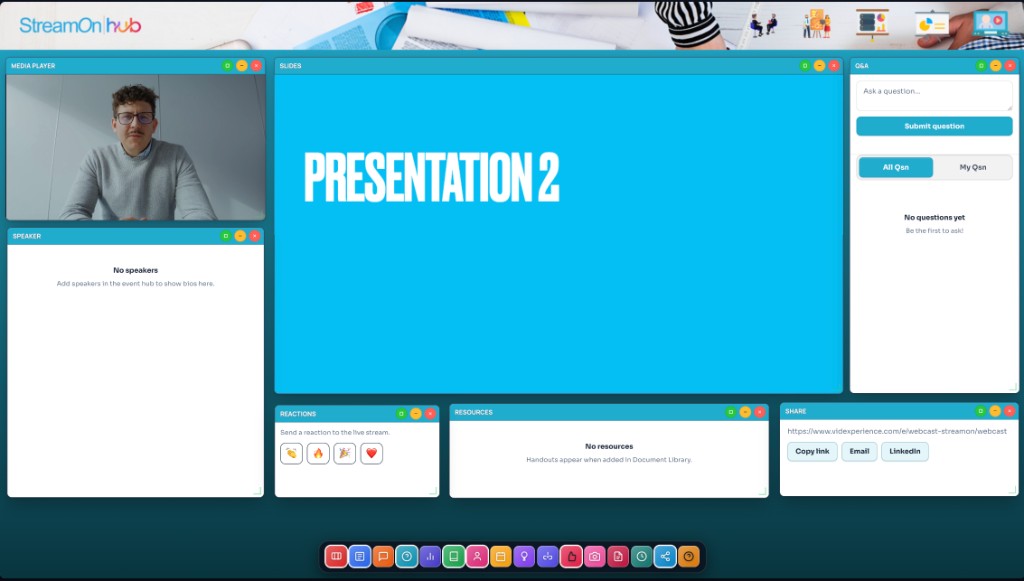Focus the Ask a question field
The width and height of the screenshot is (1024, 581).
934,95
